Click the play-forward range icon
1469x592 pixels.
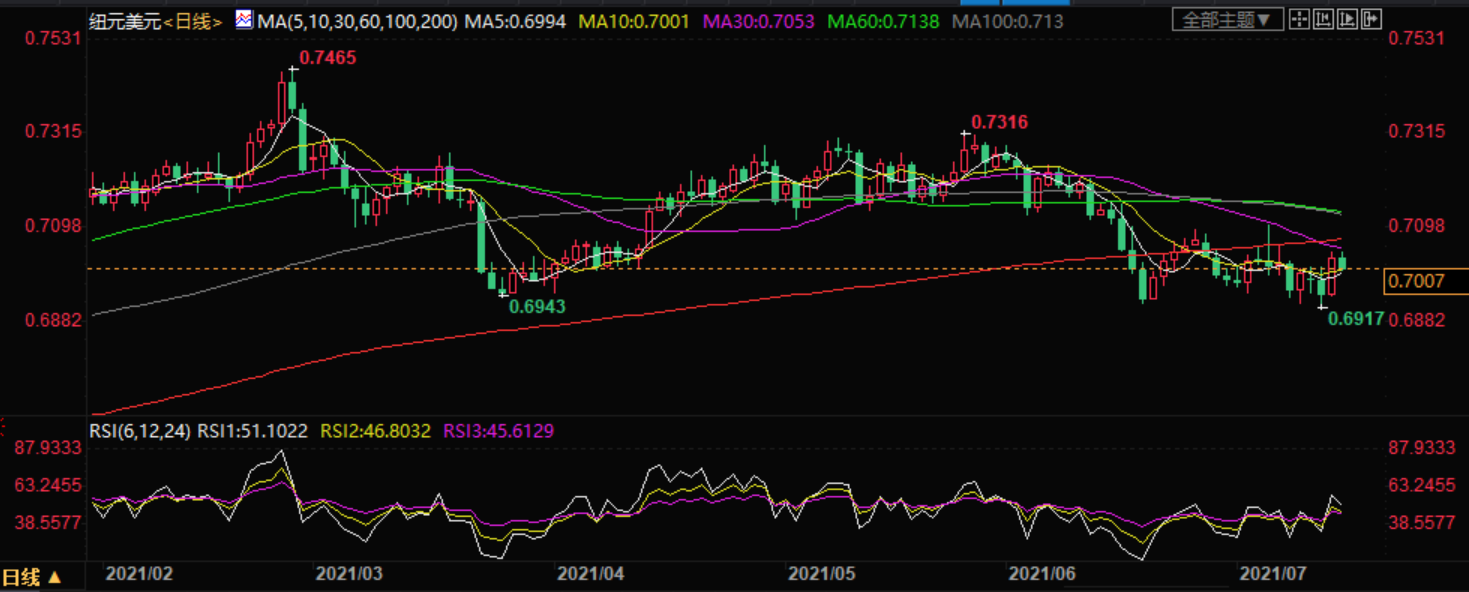pos(1346,19)
